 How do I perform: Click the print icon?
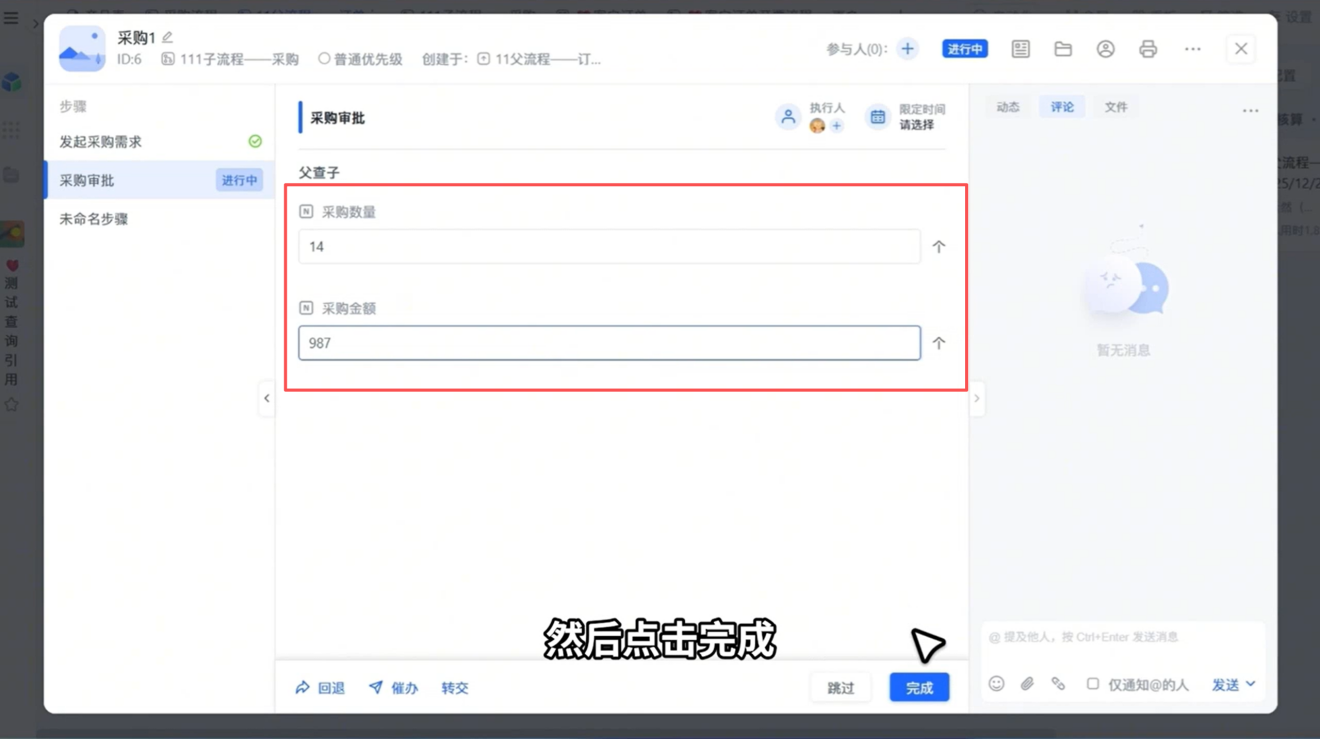tap(1148, 49)
